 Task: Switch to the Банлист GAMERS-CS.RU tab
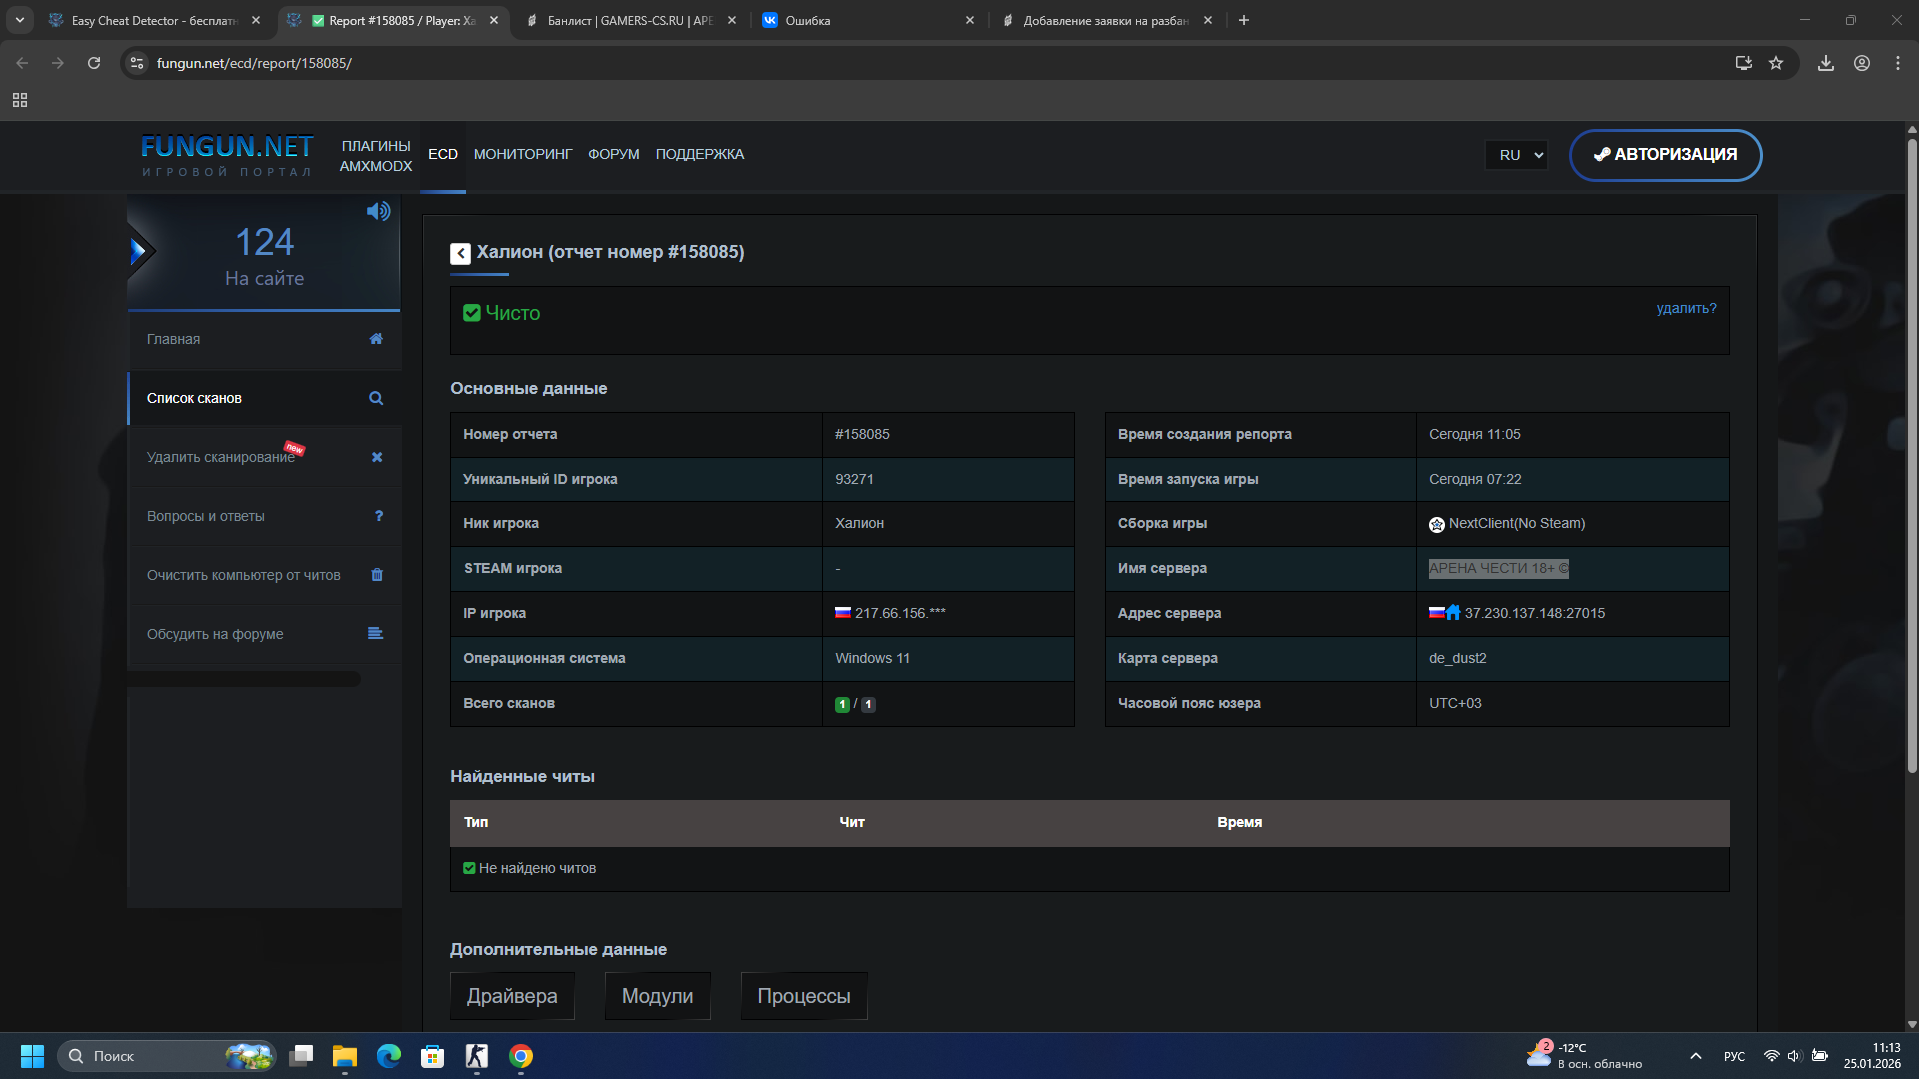coord(630,20)
